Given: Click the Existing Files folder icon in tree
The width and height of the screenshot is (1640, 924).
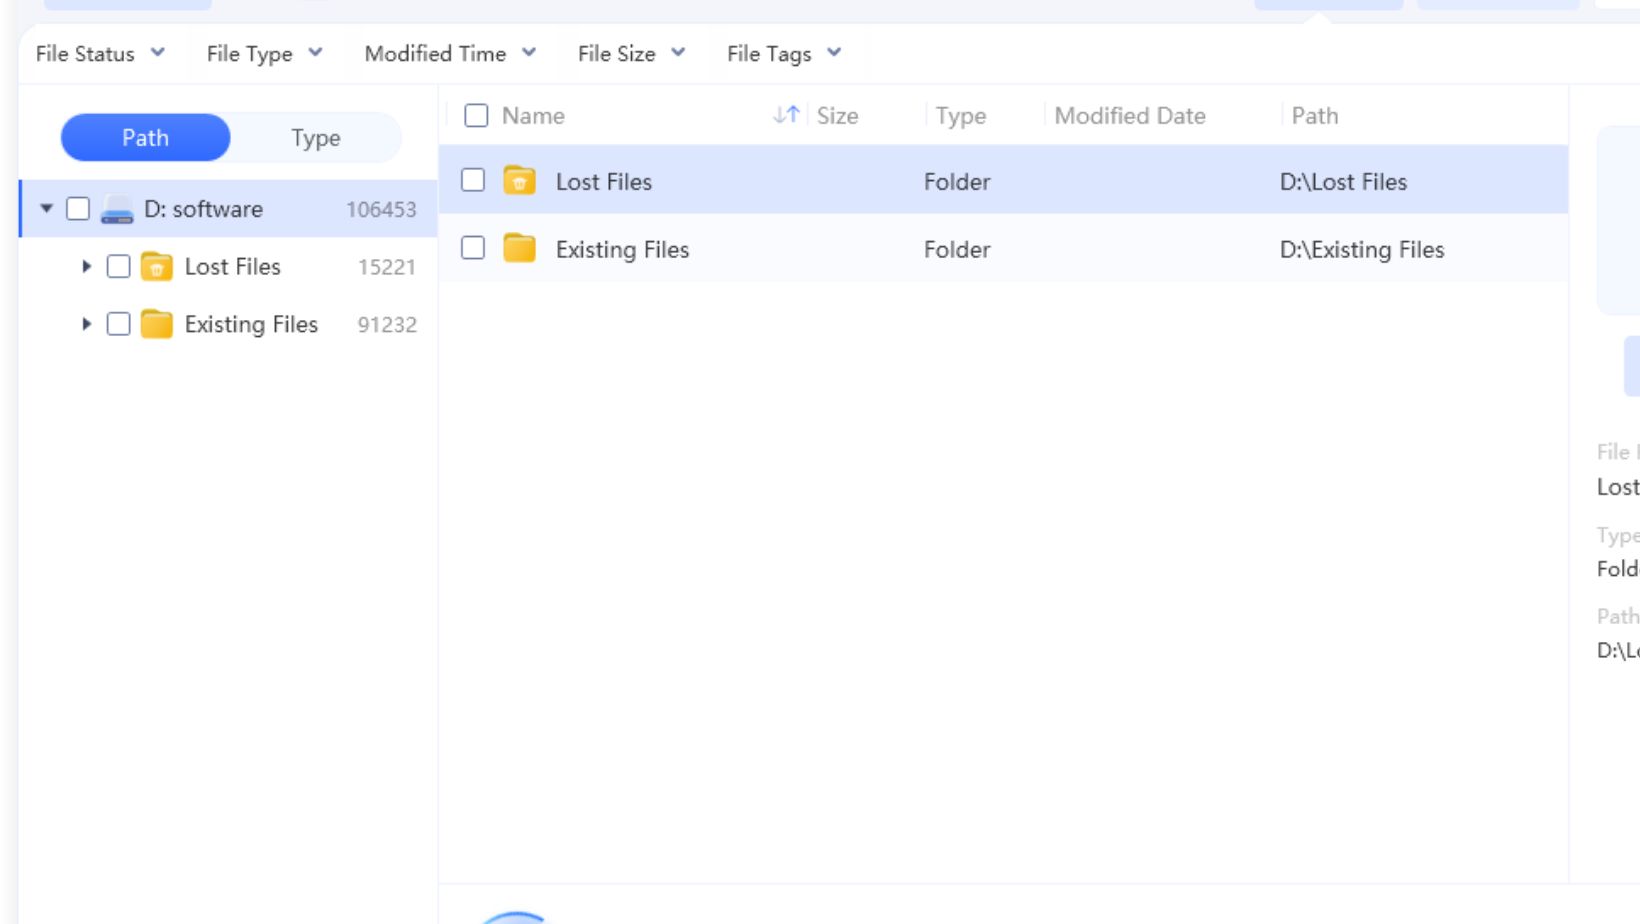Looking at the screenshot, I should 156,325.
